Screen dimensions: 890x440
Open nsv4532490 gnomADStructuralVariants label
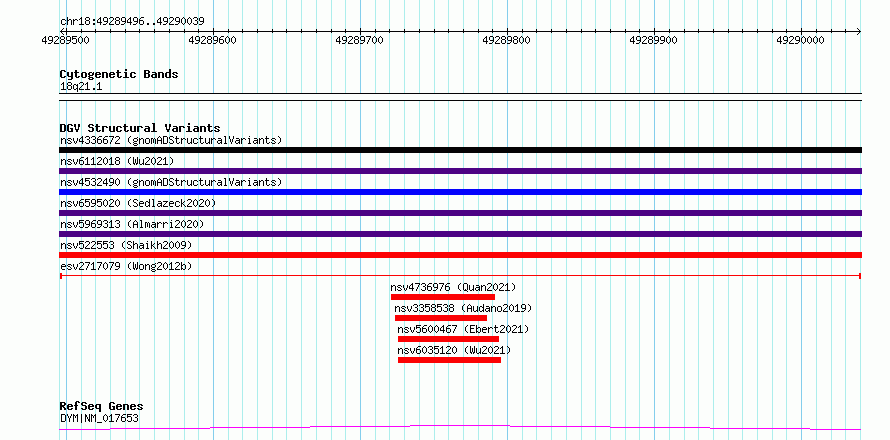coord(171,182)
